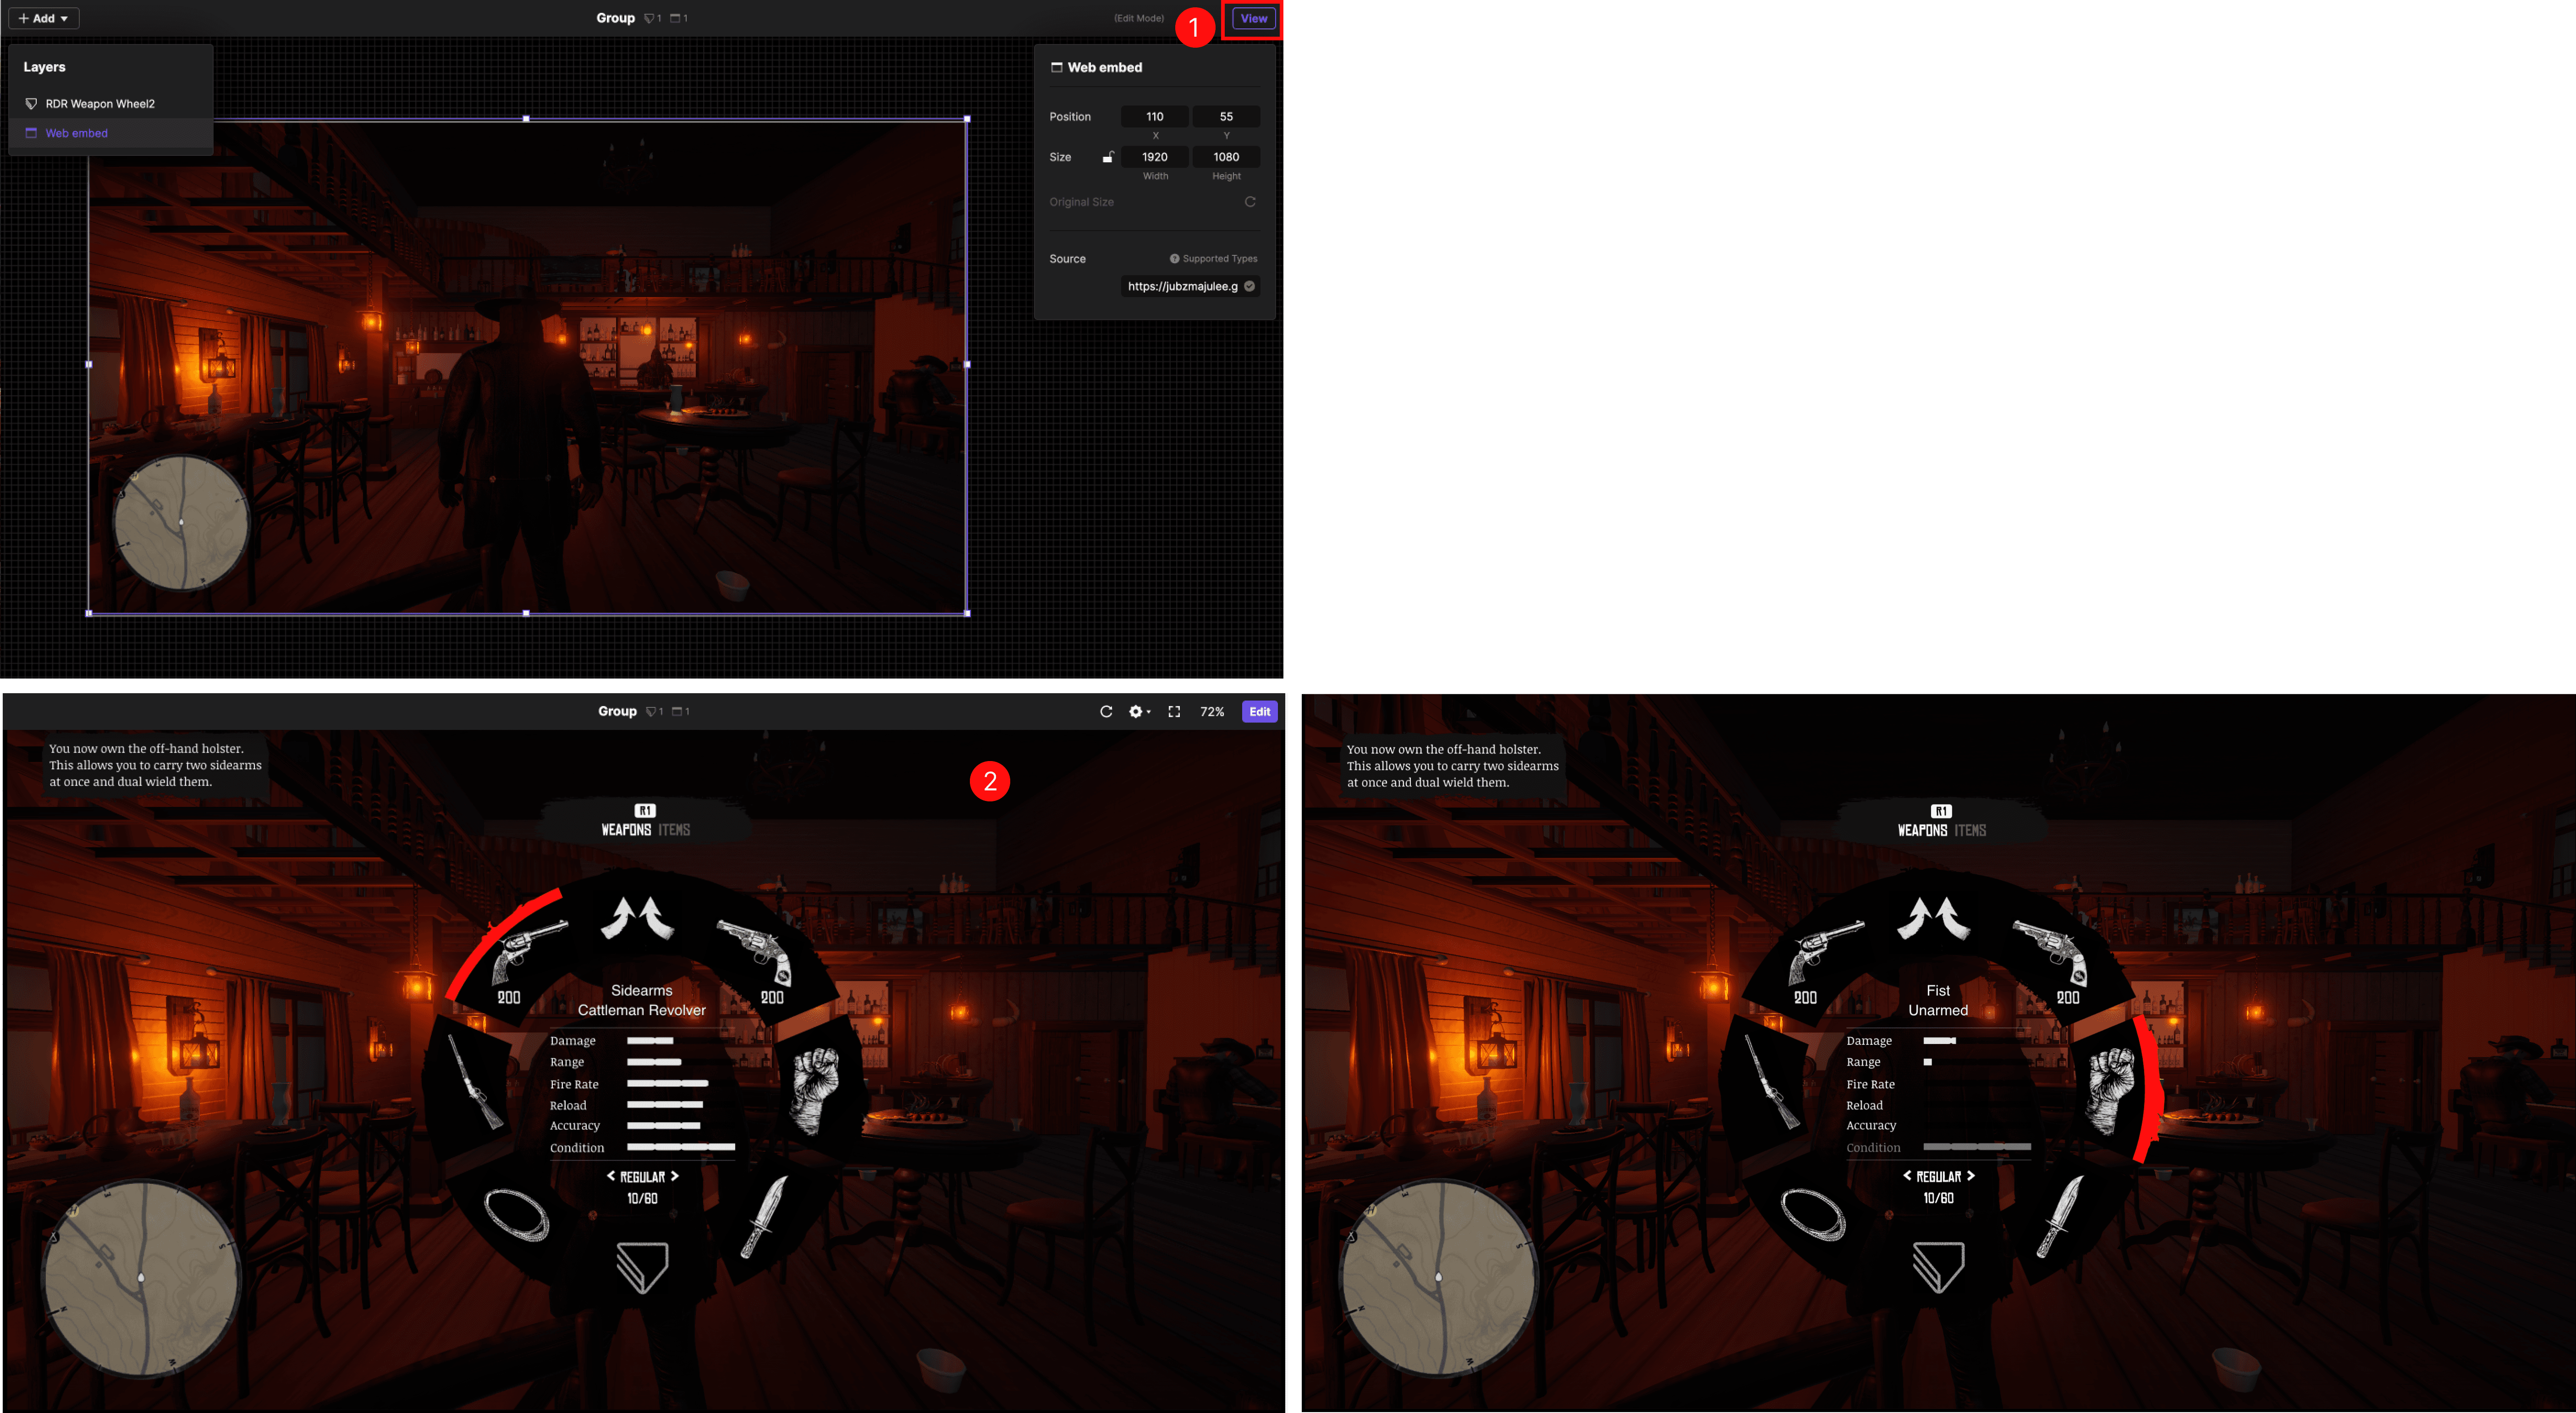Click the Edit button in the viewer toolbar
Screen dimensions: 2576x1413
pyautogui.click(x=1259, y=711)
